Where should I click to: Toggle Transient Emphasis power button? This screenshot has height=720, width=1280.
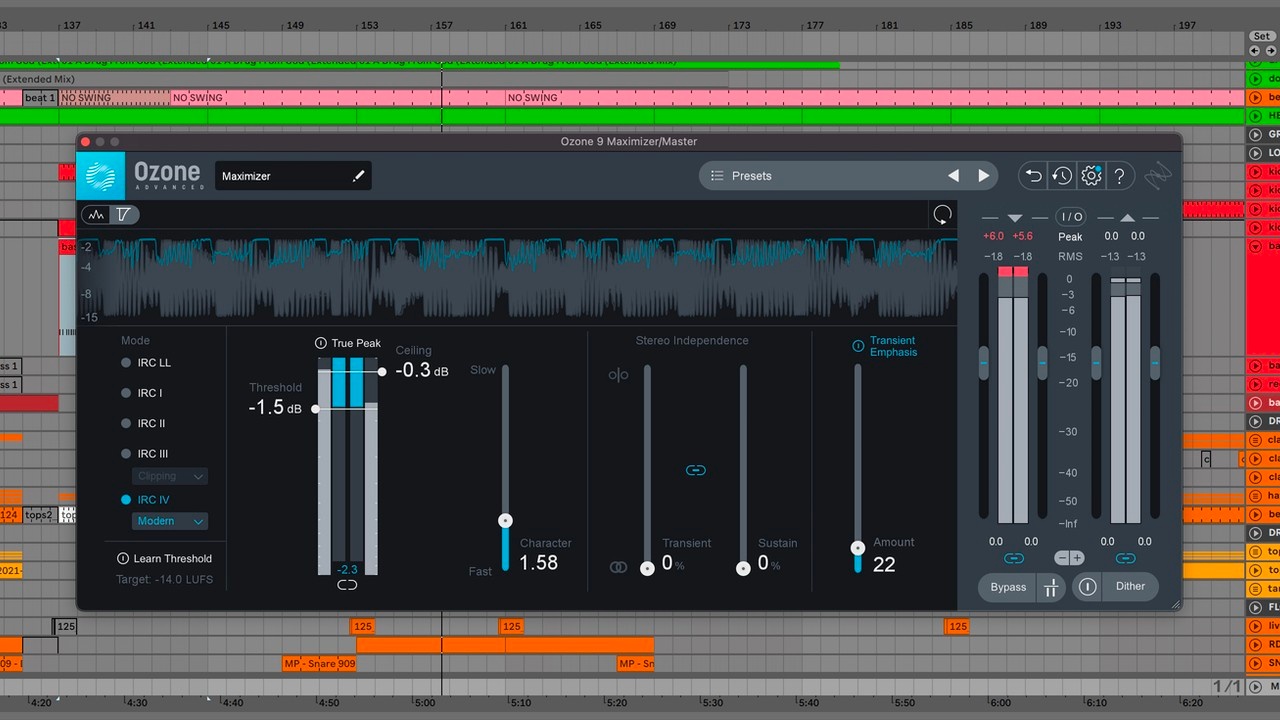tap(858, 346)
